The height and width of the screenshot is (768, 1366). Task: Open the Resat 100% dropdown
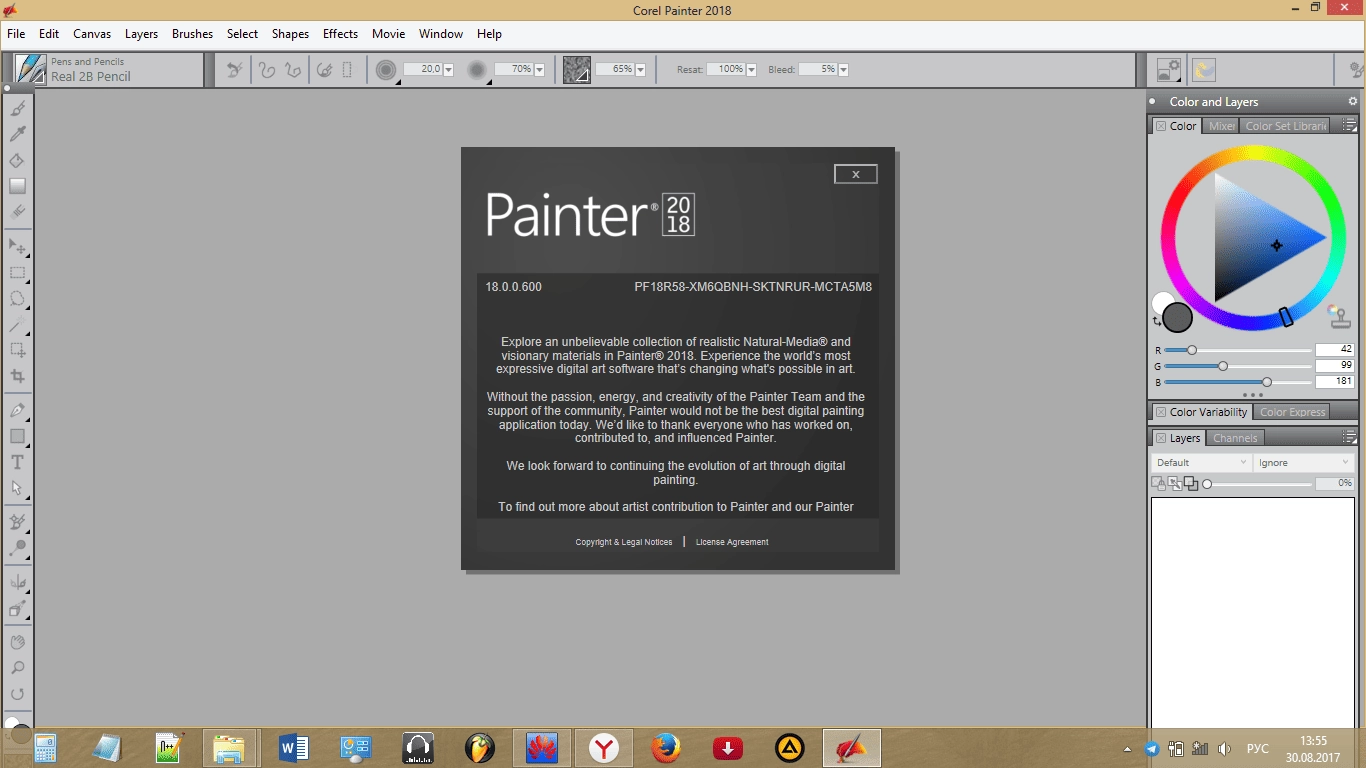point(751,70)
